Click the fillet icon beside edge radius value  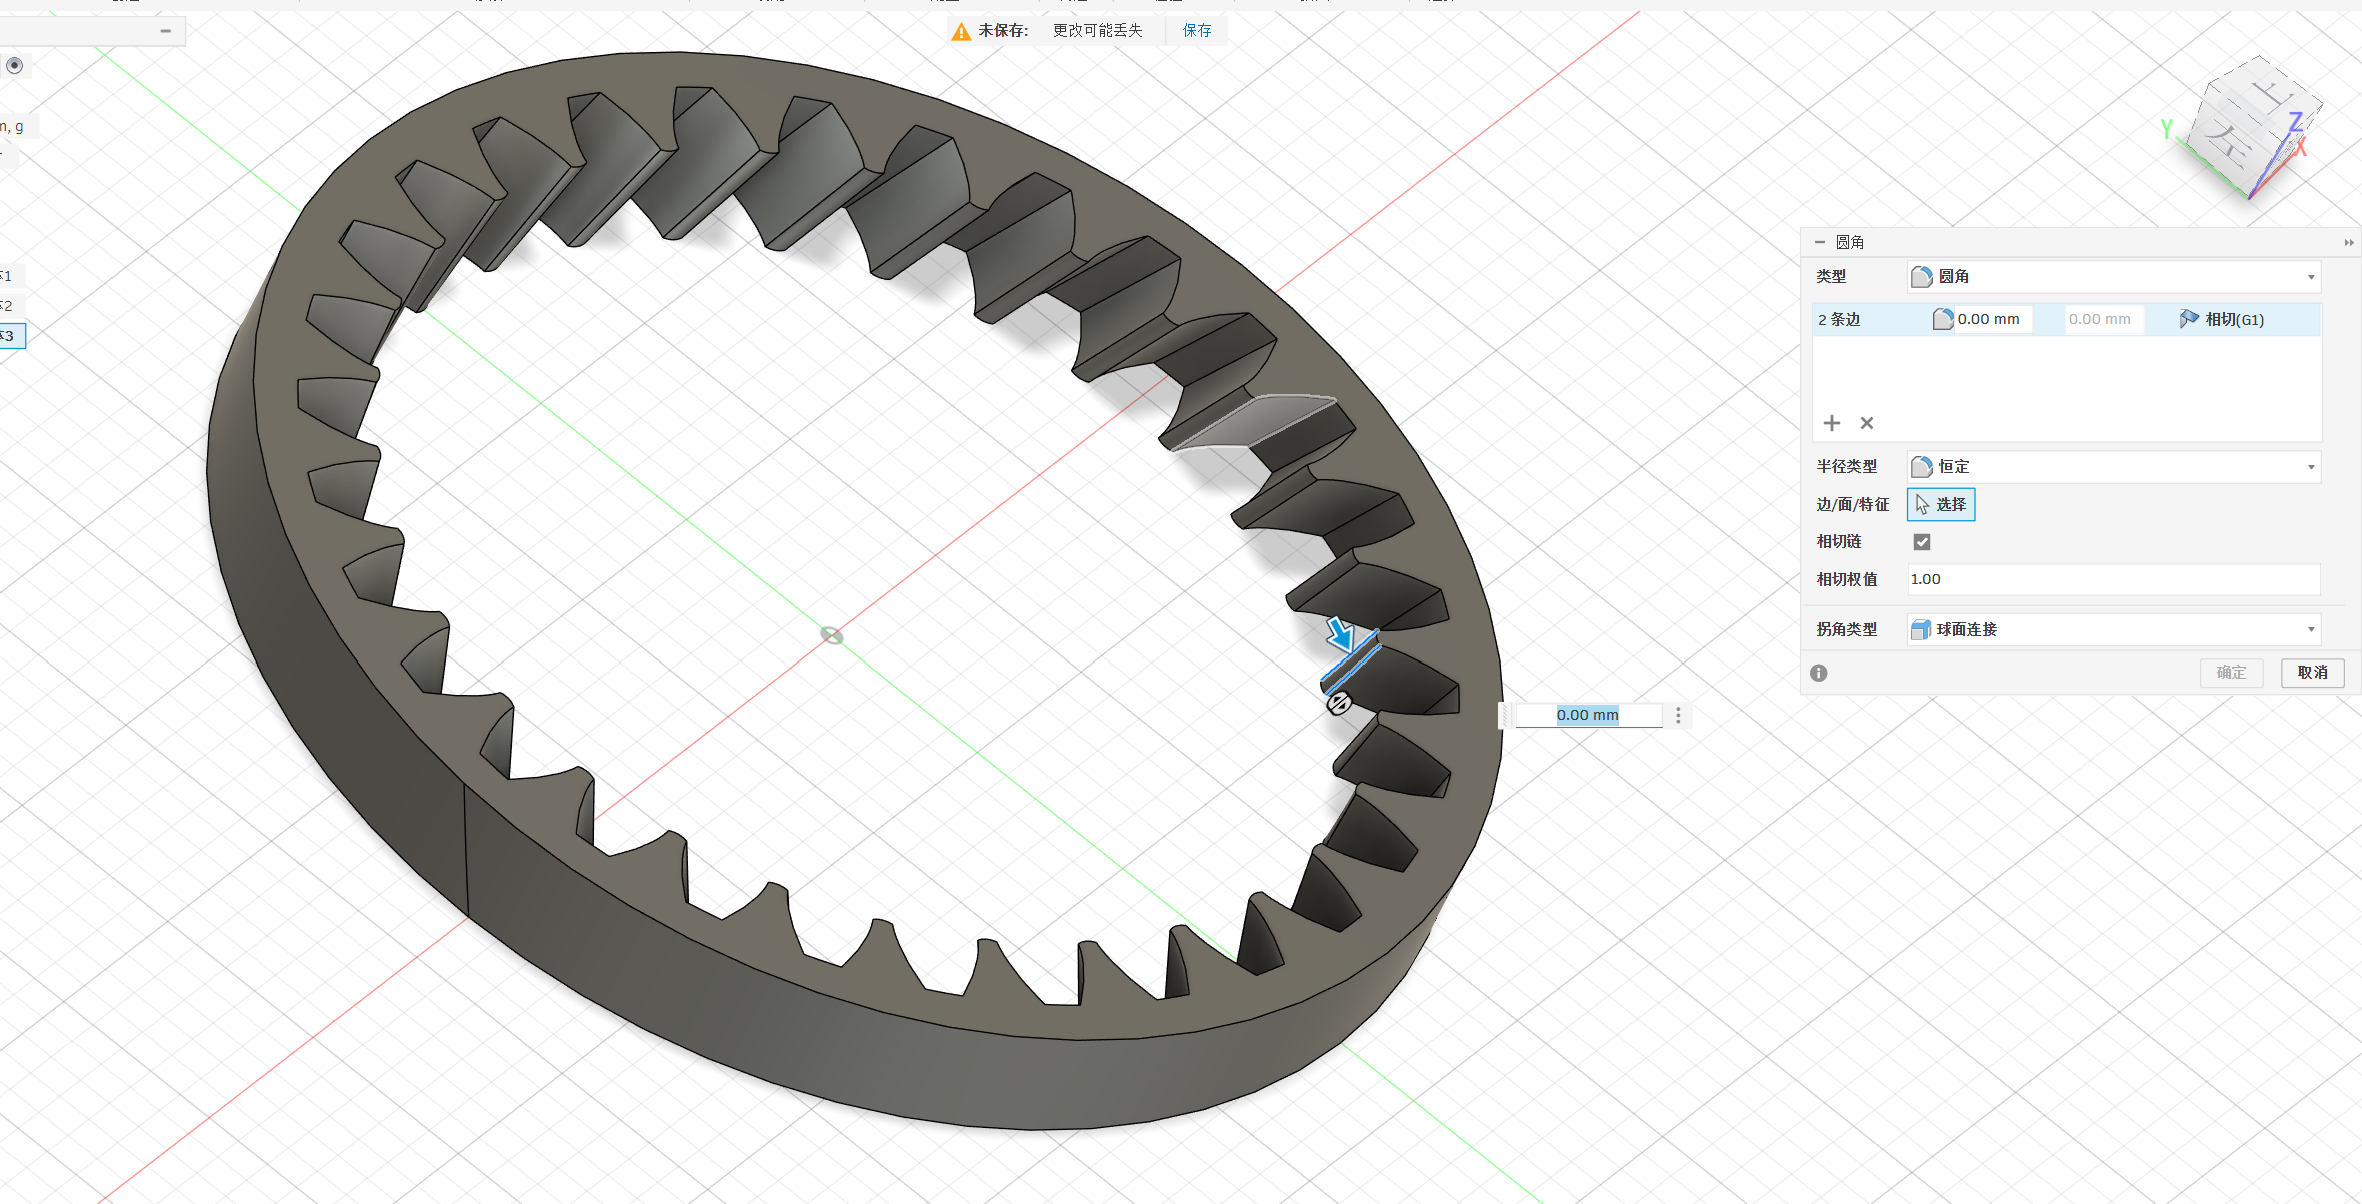[x=1943, y=320]
